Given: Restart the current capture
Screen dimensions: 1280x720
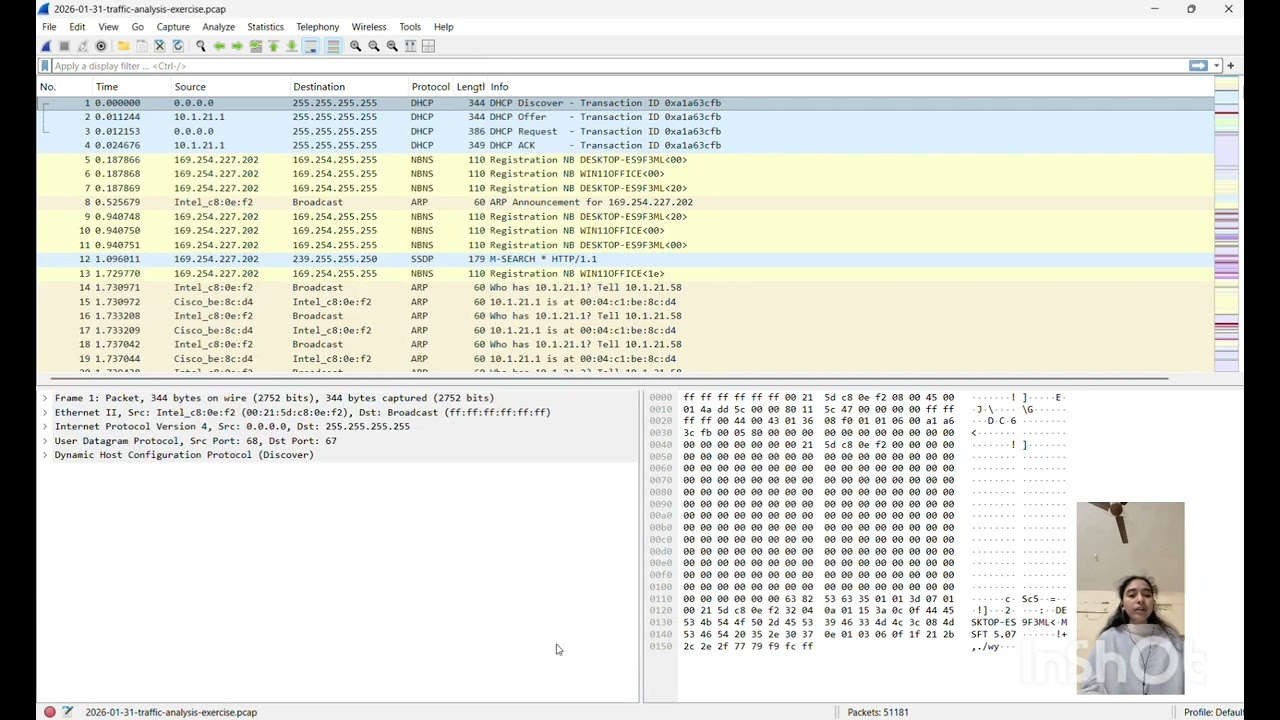Looking at the screenshot, I should [x=83, y=46].
